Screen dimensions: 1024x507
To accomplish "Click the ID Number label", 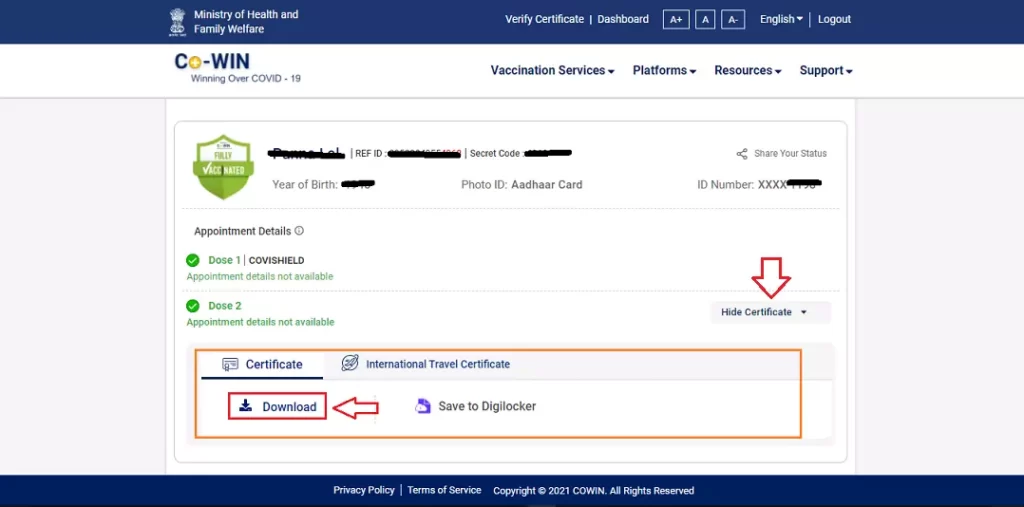I will pos(726,185).
